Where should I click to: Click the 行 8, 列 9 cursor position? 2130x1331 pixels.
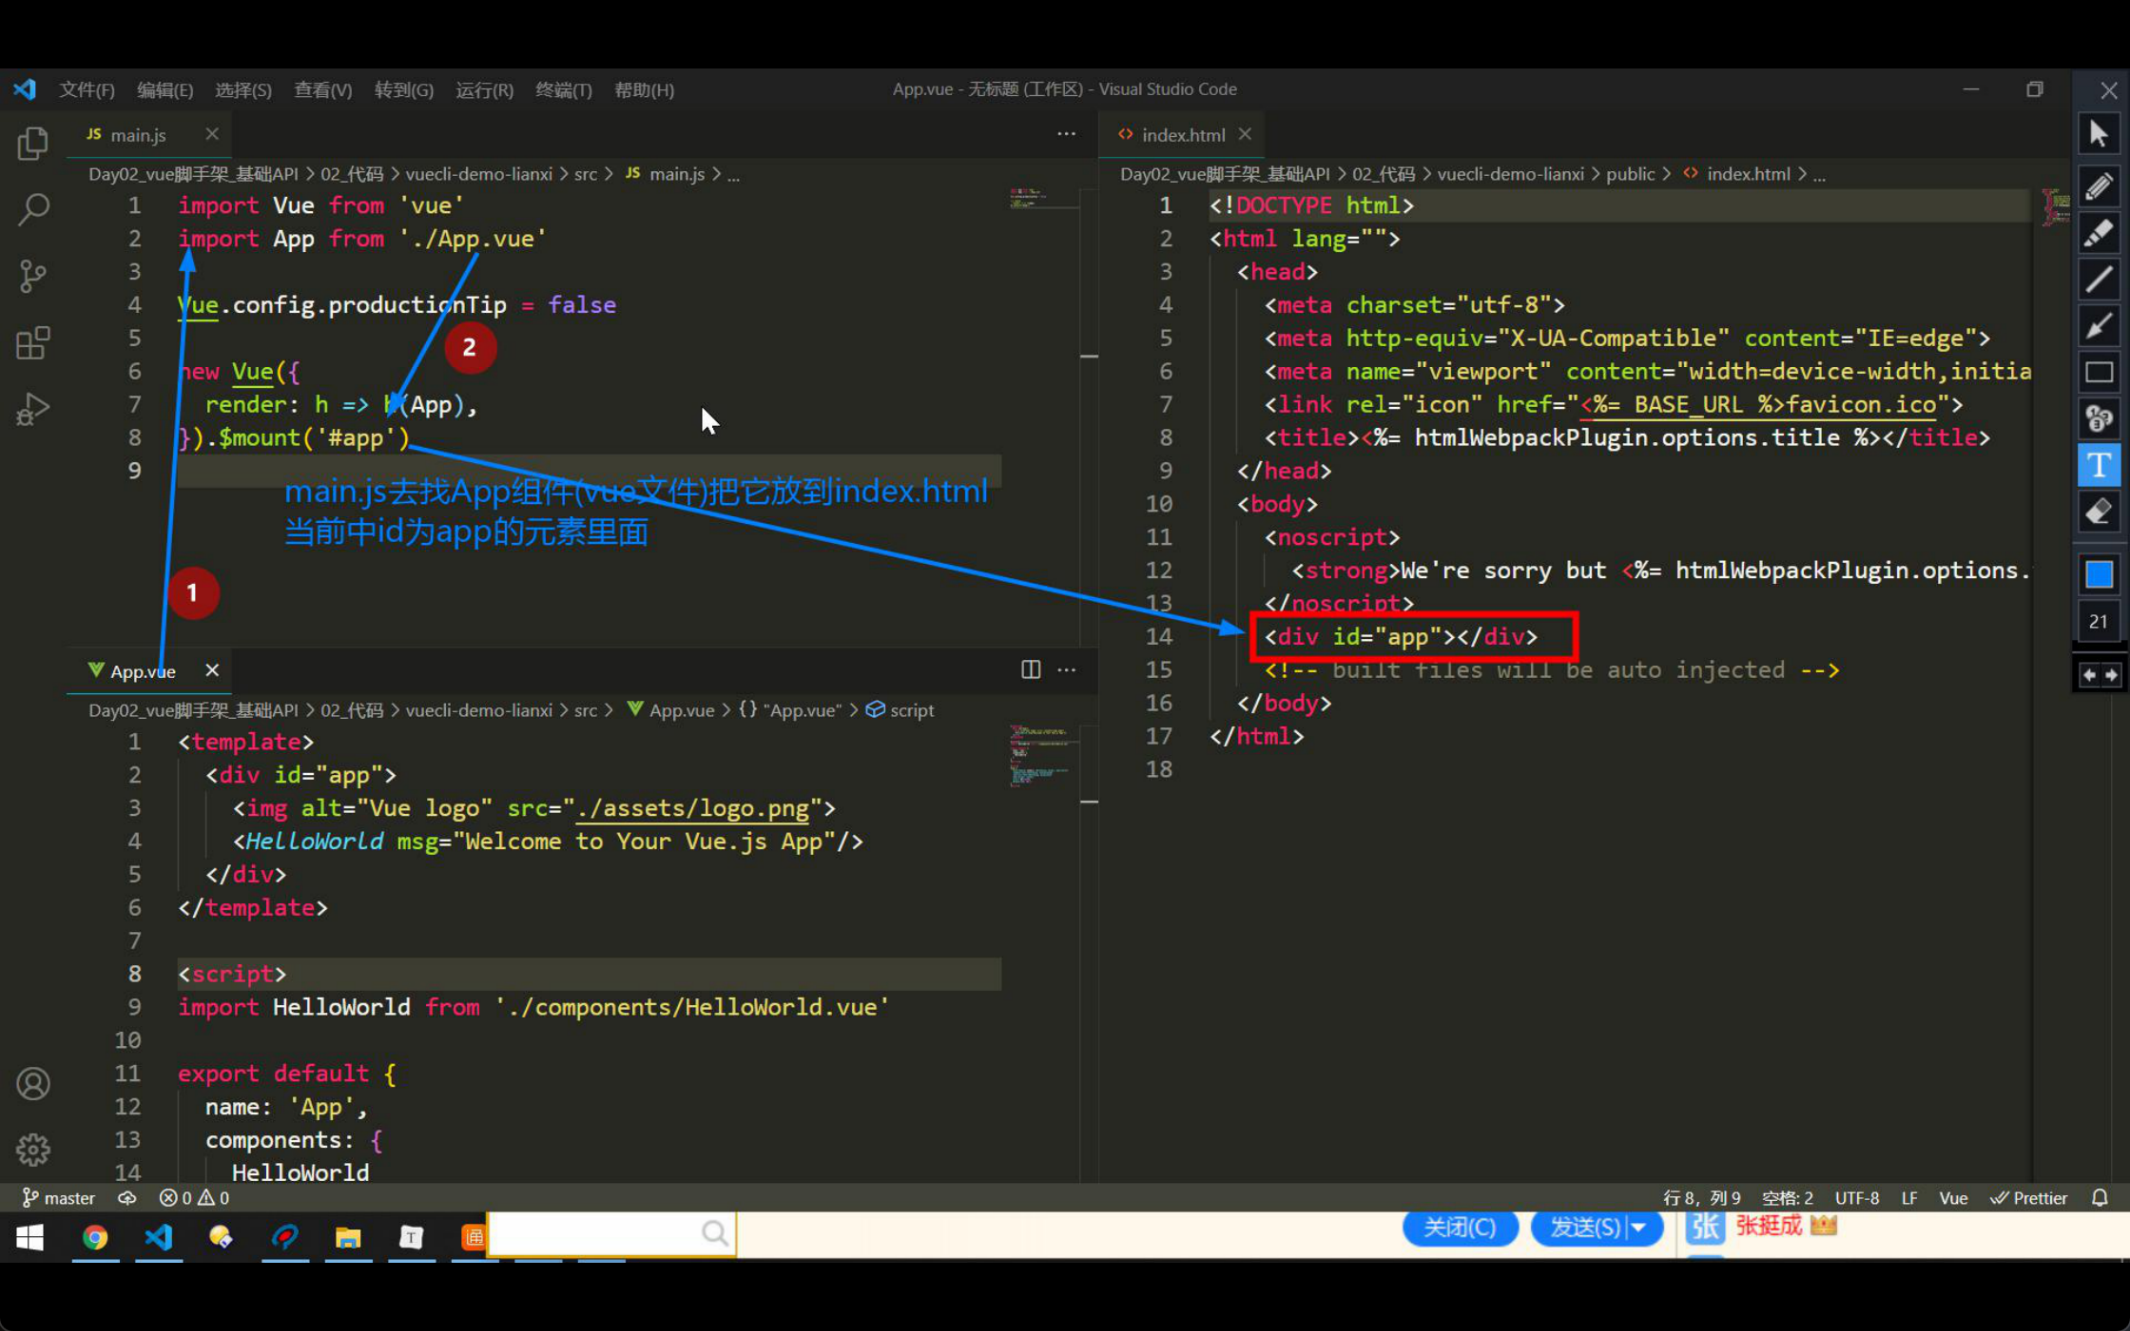(1701, 1197)
